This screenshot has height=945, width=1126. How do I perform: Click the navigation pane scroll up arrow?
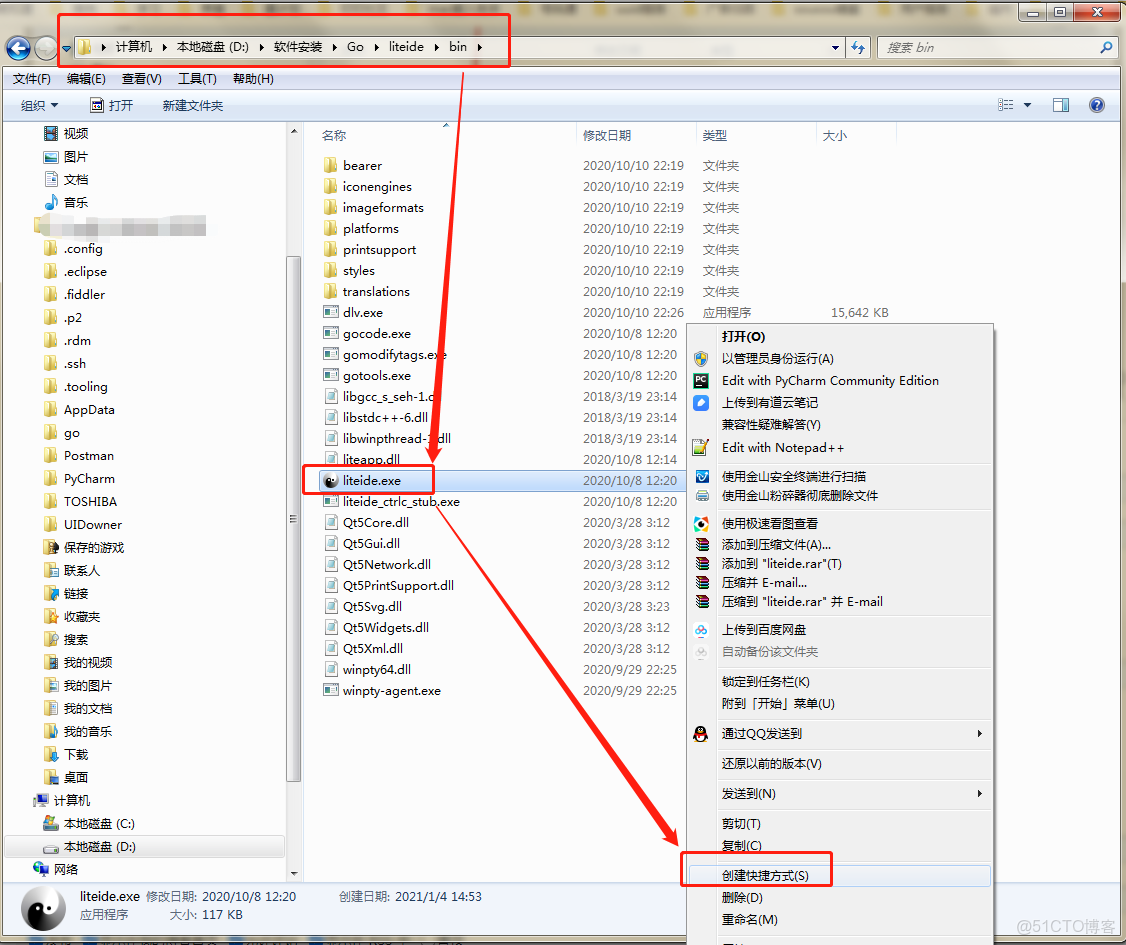294,132
